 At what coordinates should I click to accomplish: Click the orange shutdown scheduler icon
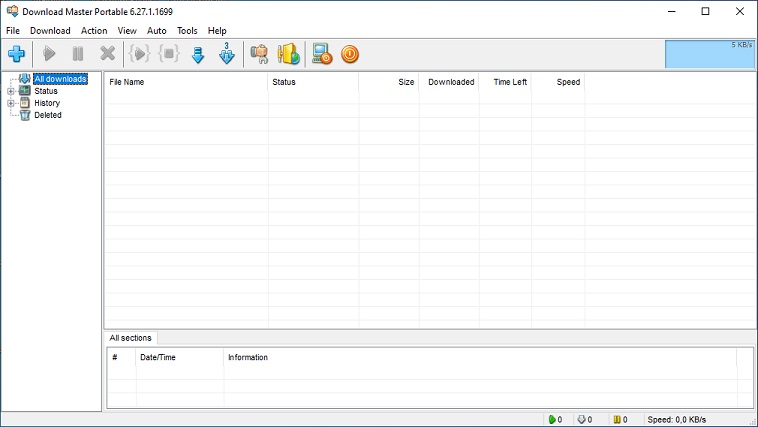click(x=350, y=54)
